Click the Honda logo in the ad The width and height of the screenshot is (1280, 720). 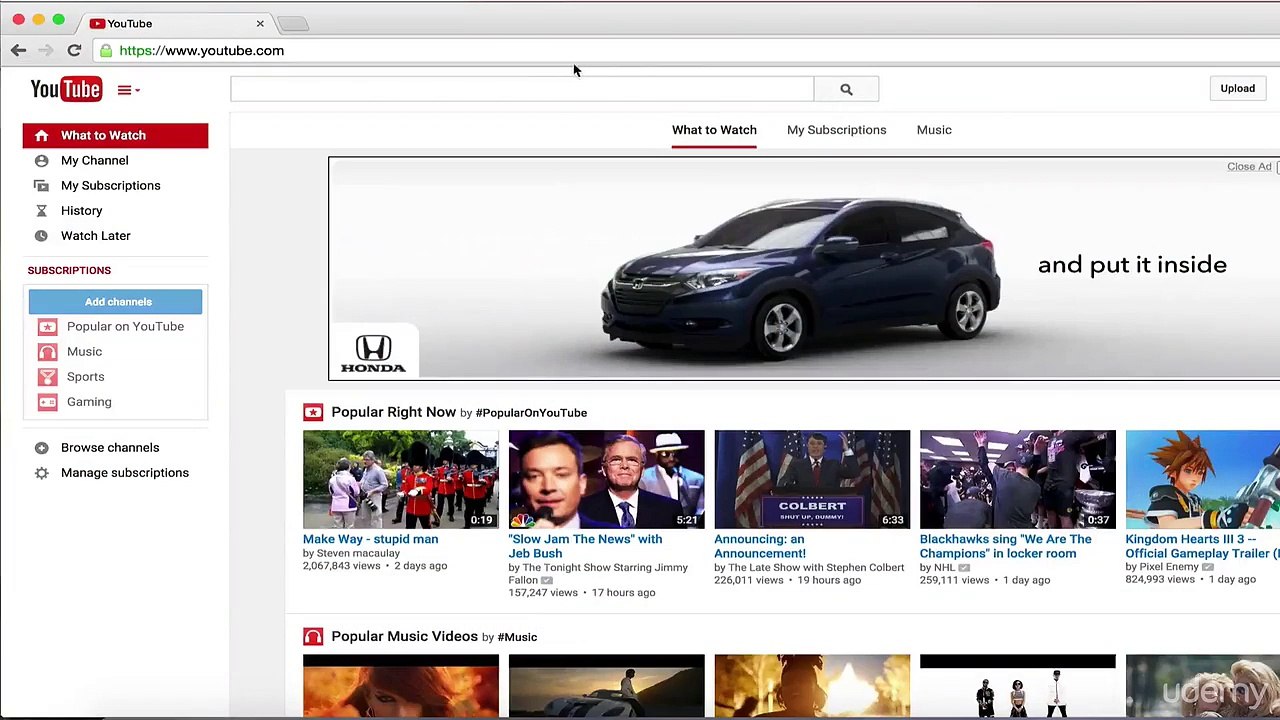[373, 353]
